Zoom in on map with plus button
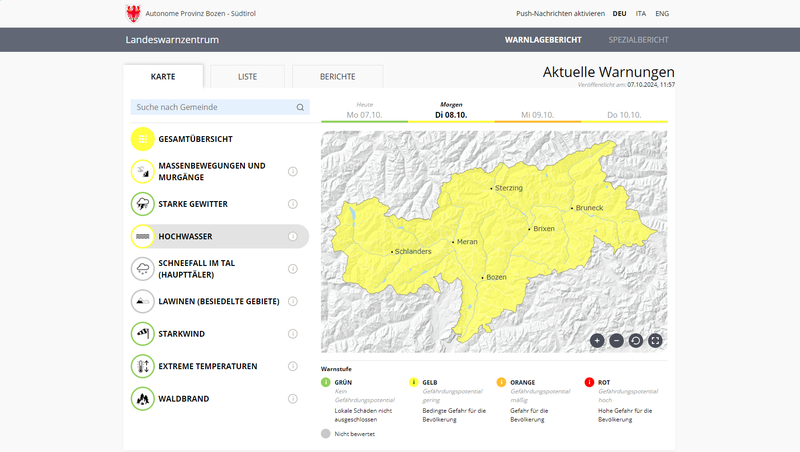The height and width of the screenshot is (452, 800). point(597,340)
